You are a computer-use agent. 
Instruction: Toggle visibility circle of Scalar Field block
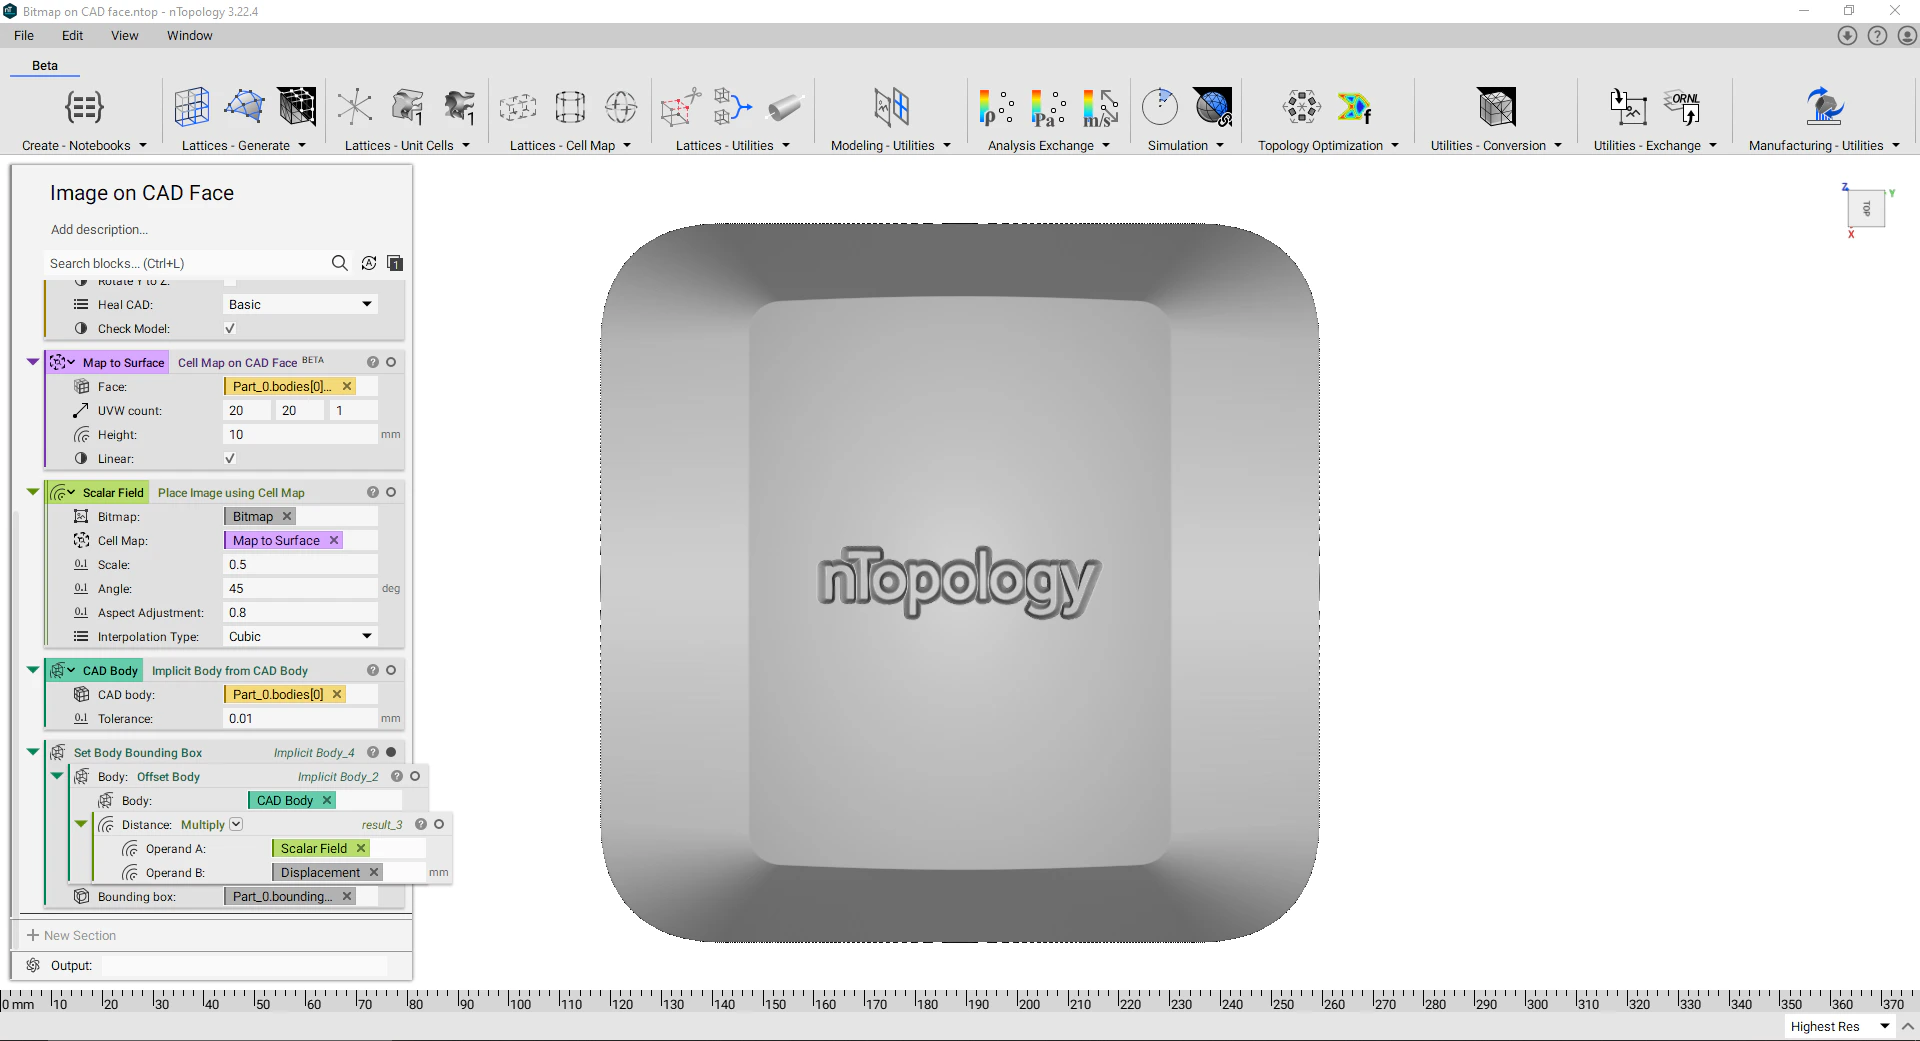pyautogui.click(x=391, y=492)
